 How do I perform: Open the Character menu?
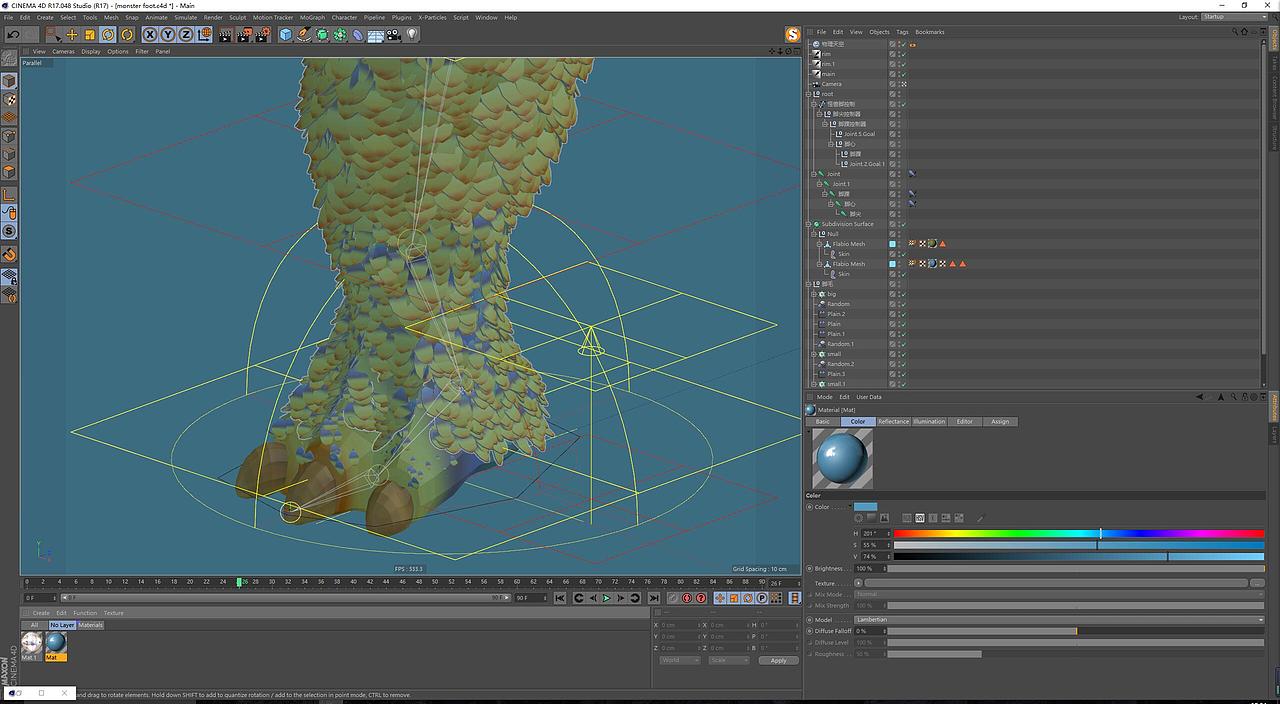[x=344, y=17]
